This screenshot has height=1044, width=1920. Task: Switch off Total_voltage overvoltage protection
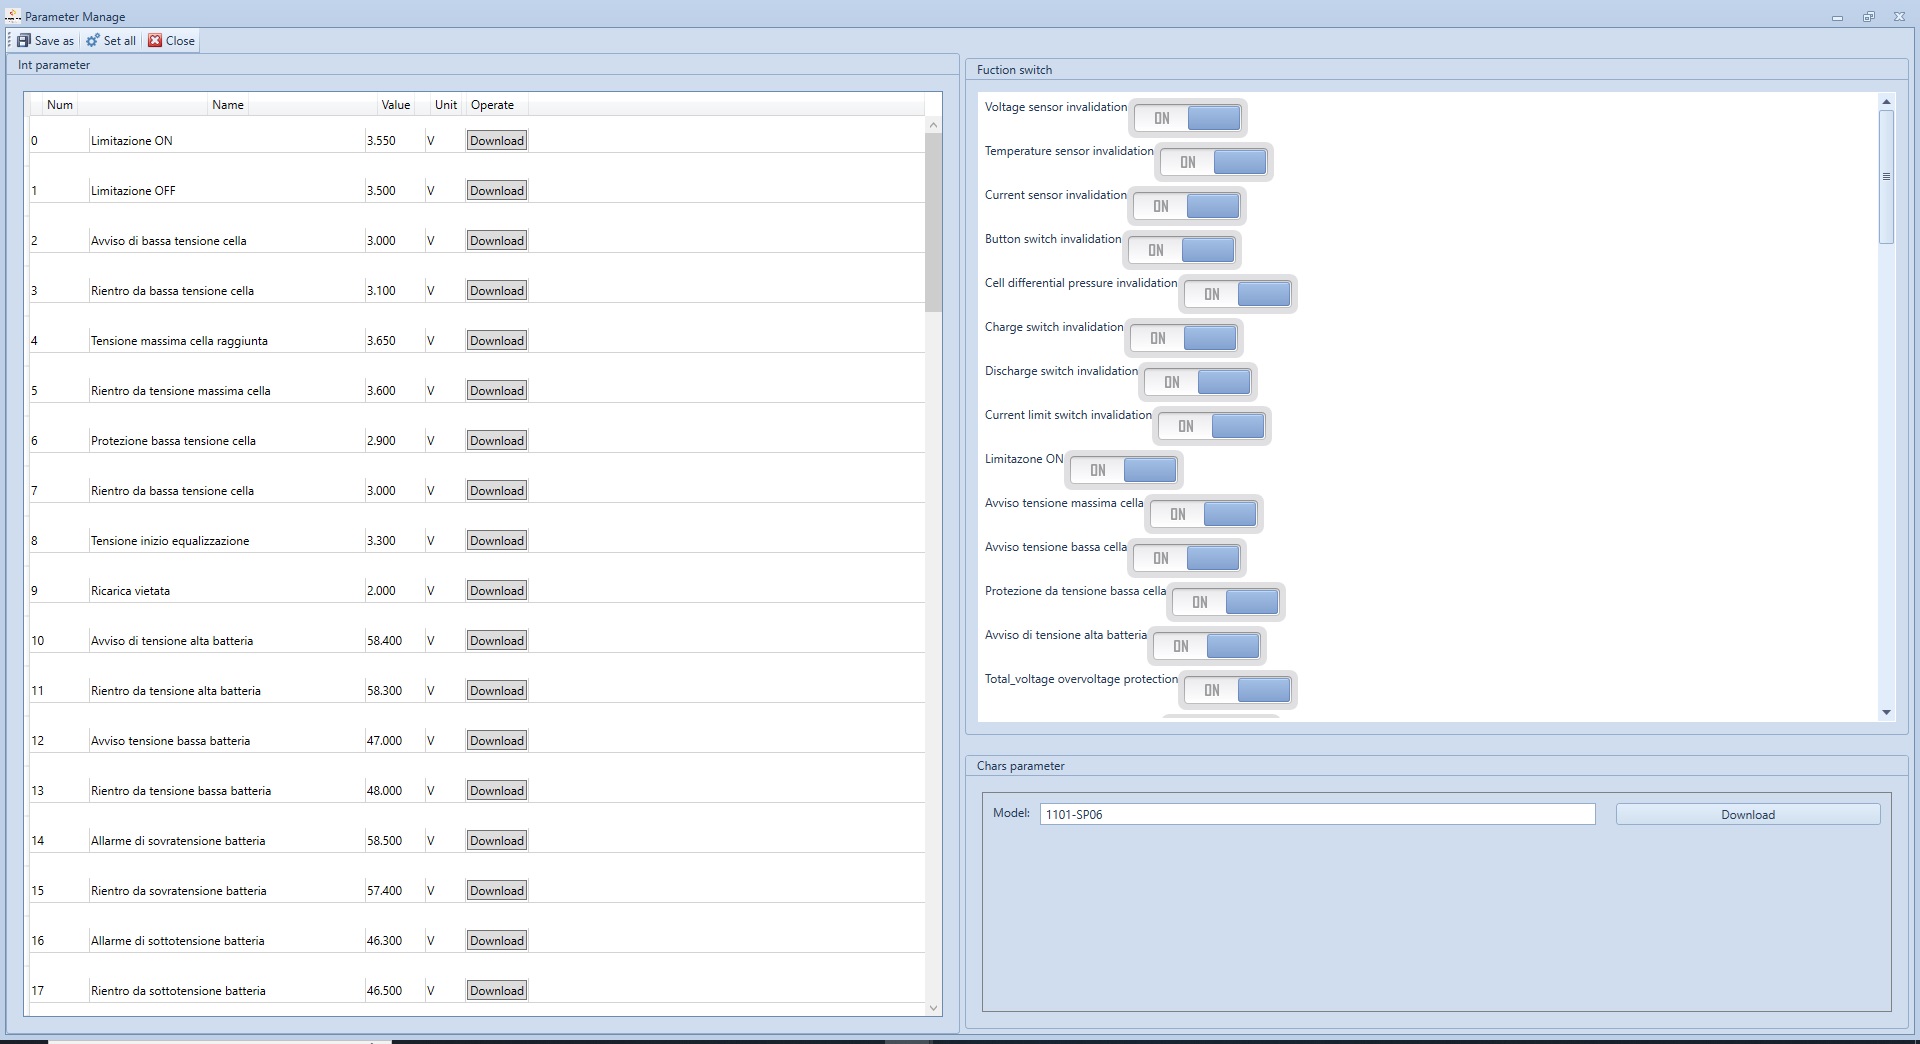tap(1238, 690)
